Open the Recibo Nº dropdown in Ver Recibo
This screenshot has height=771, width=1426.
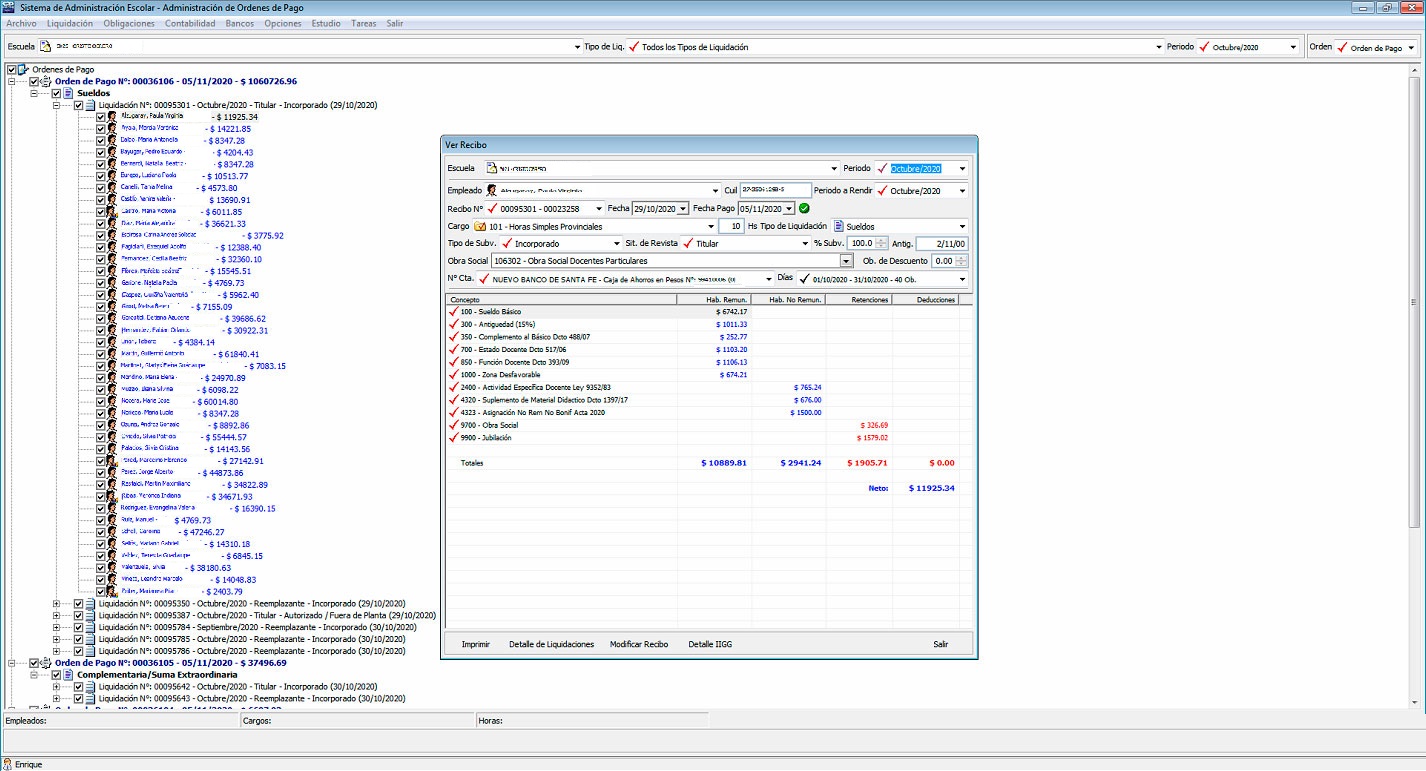pyautogui.click(x=598, y=208)
